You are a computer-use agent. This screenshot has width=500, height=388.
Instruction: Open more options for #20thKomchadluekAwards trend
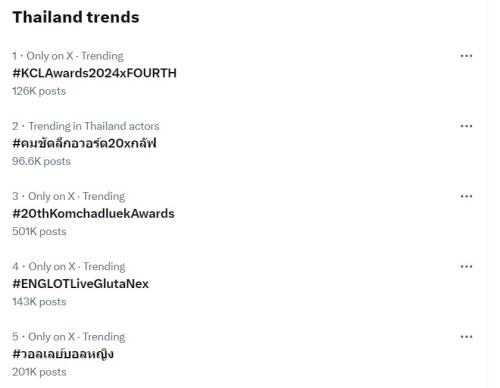coord(466,196)
